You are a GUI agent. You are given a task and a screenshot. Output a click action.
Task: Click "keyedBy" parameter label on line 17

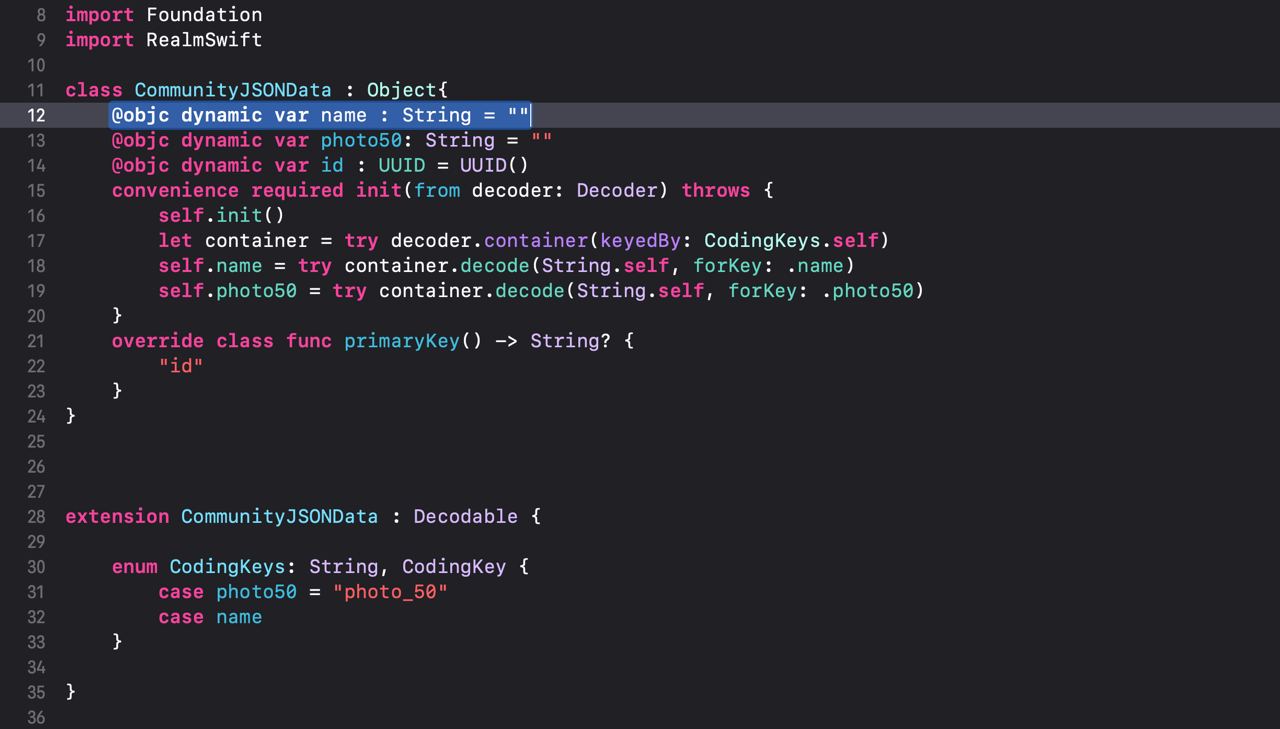(640, 240)
